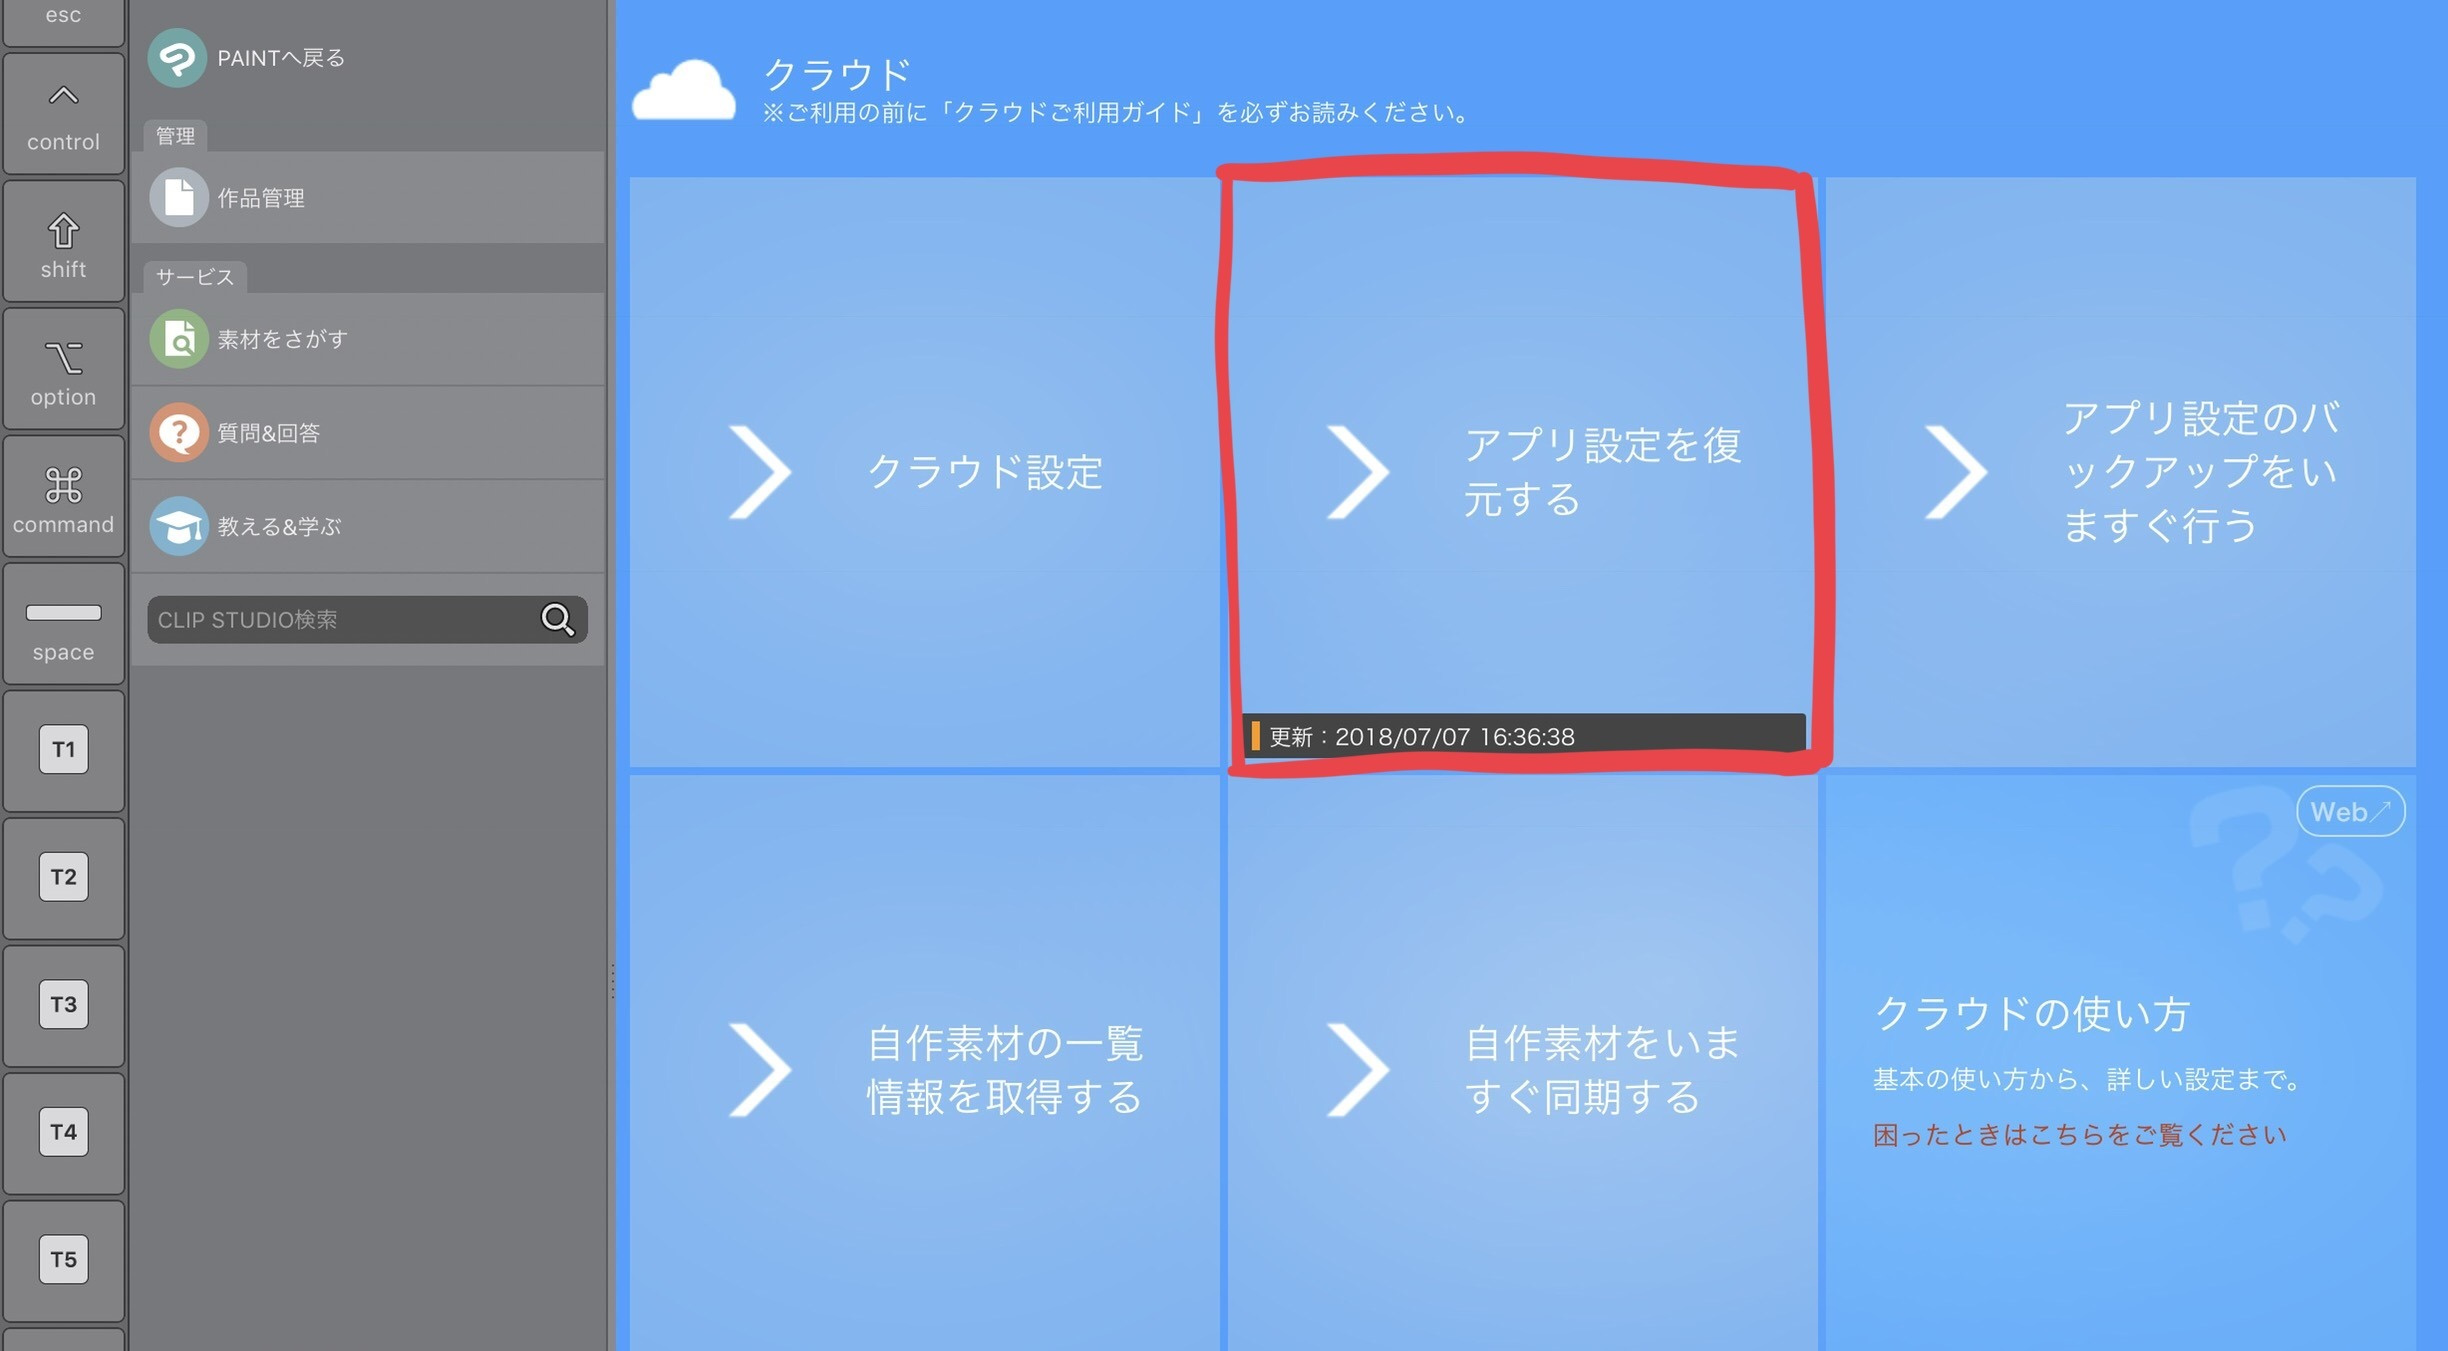
Task: Expand the サービス section header
Action: (193, 276)
